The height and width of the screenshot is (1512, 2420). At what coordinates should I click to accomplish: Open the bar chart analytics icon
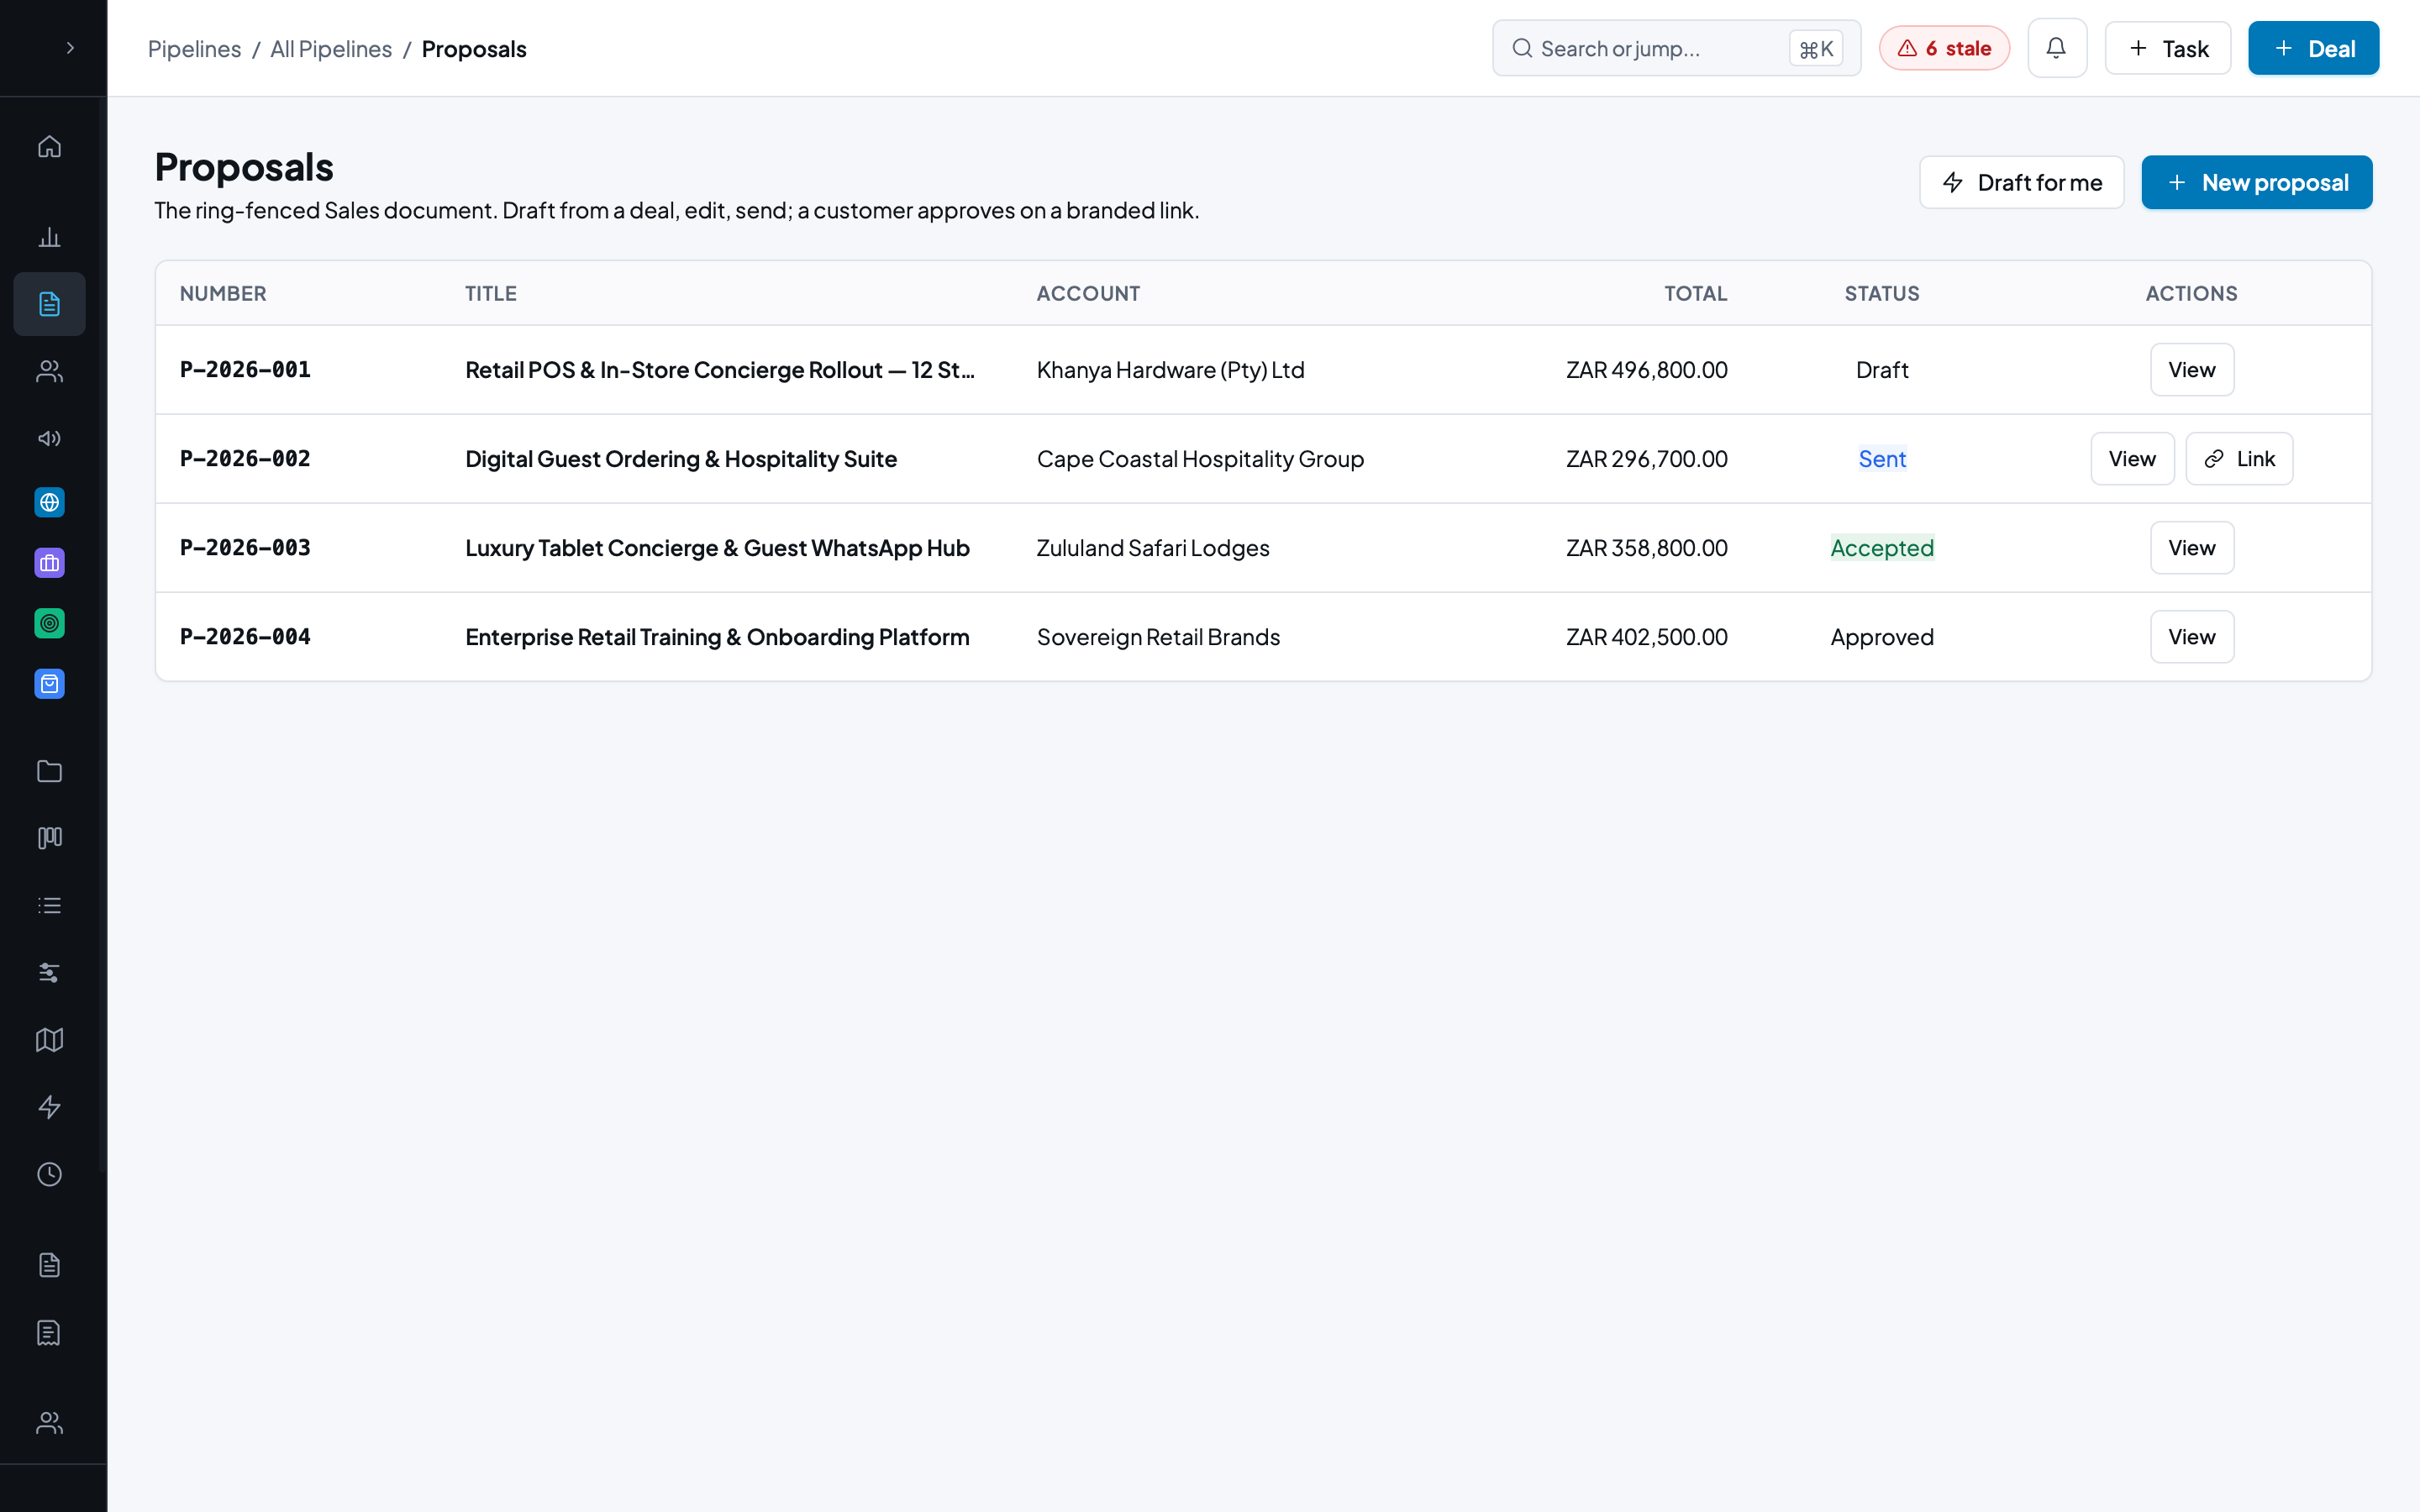[49, 237]
